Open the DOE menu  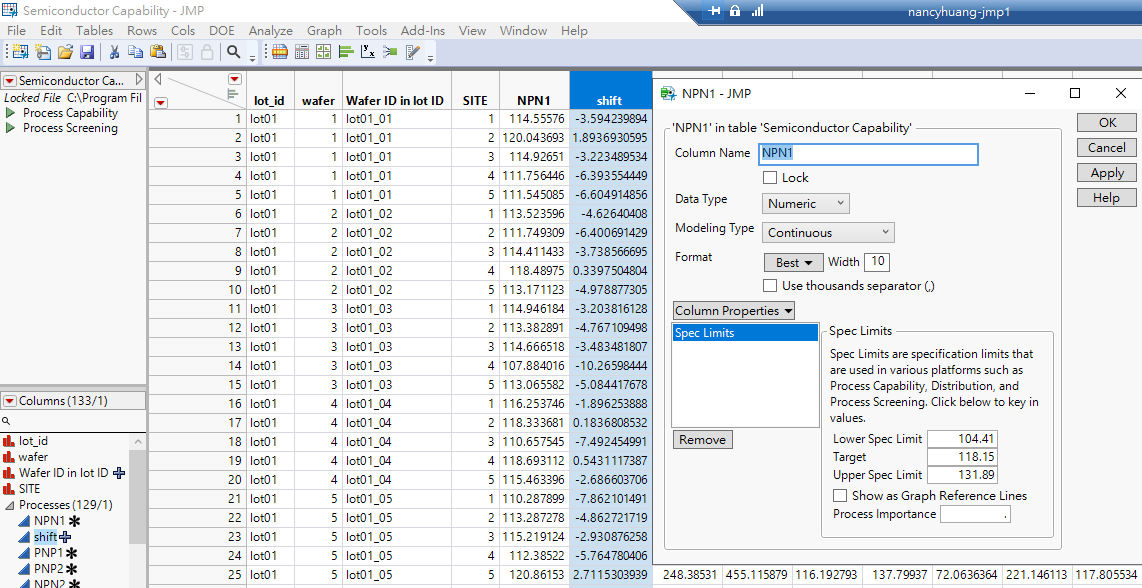coord(221,31)
